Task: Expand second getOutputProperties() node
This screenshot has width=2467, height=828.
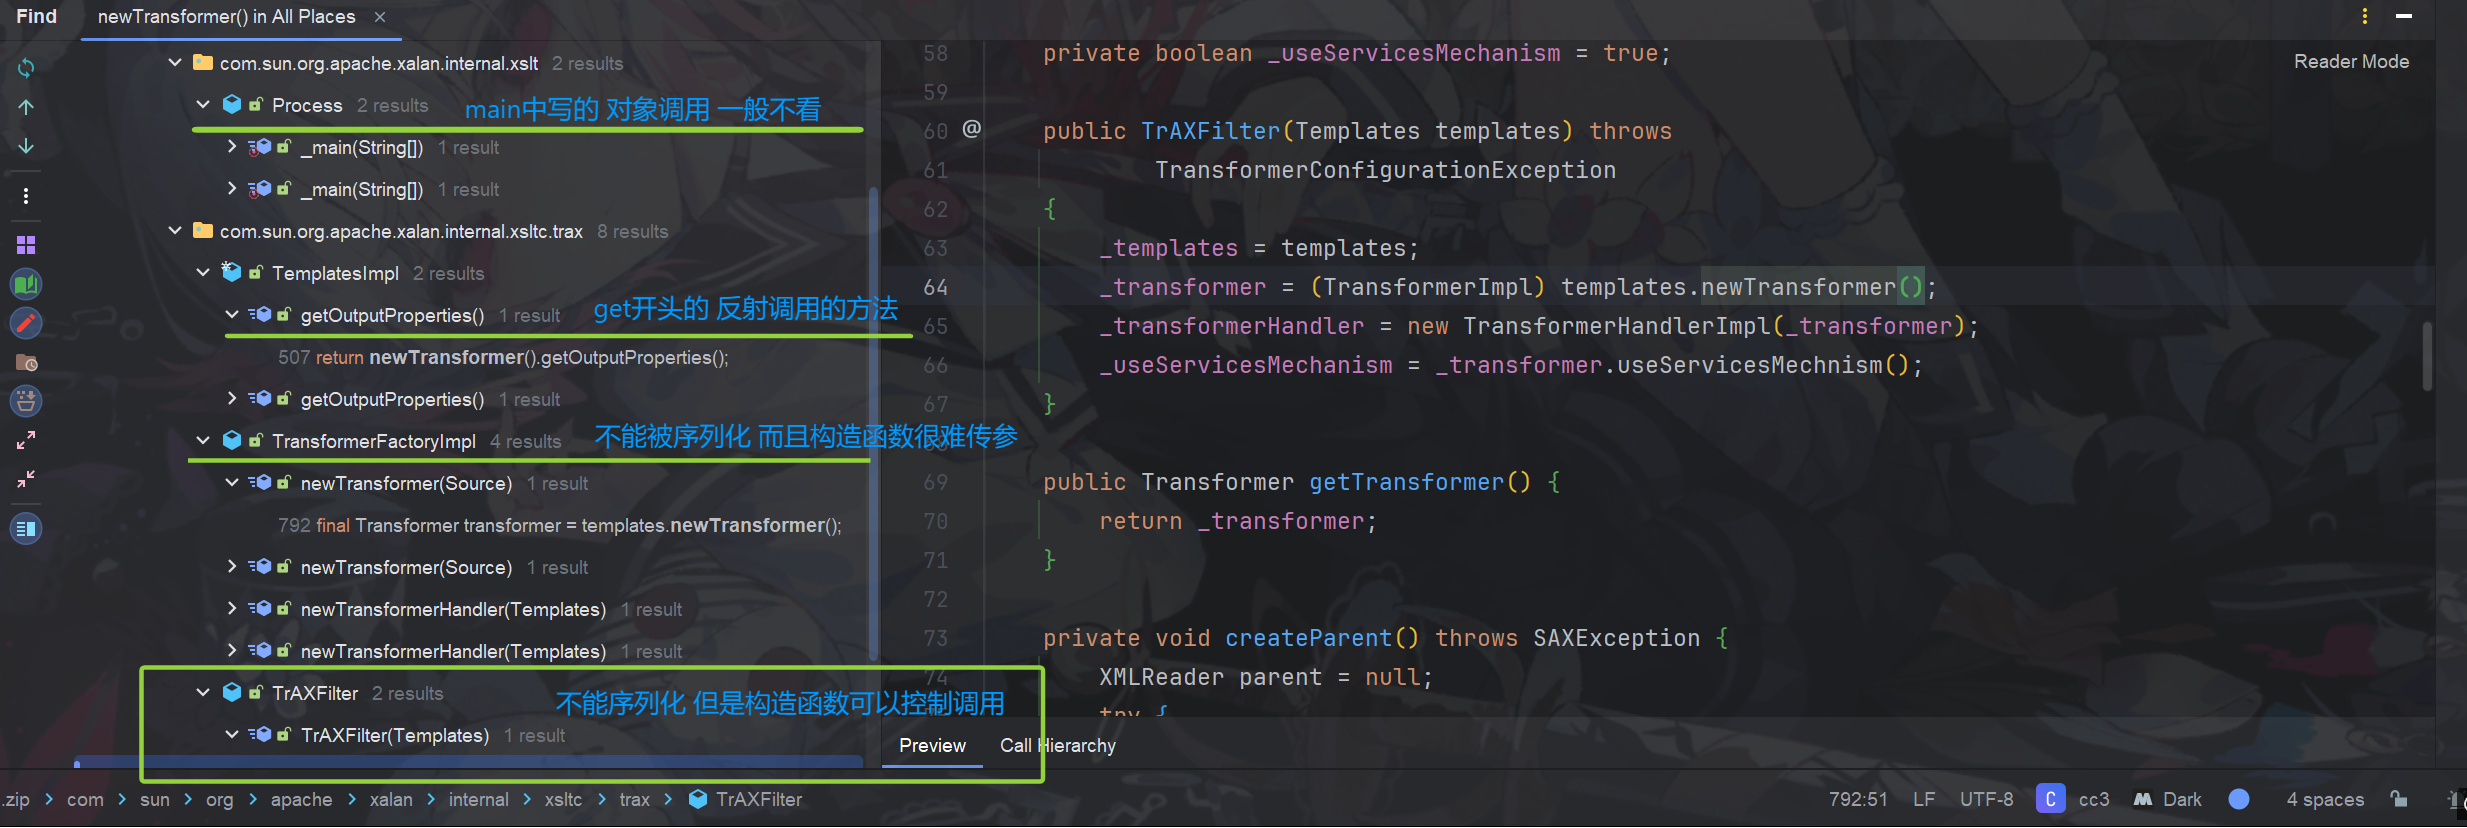Action: [232, 399]
